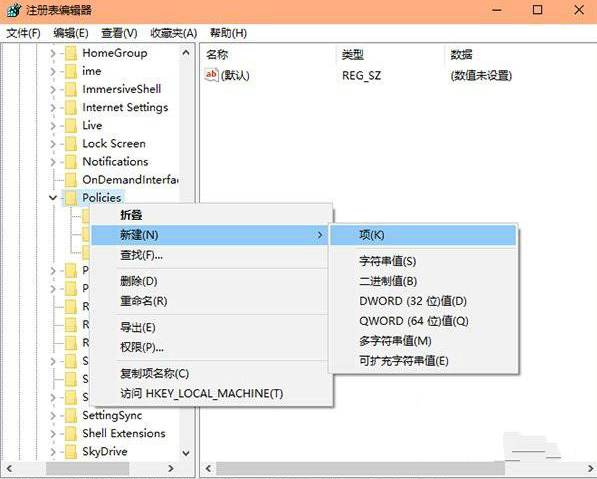
Task: Open the 收藏夹(A) menu
Action: (174, 34)
